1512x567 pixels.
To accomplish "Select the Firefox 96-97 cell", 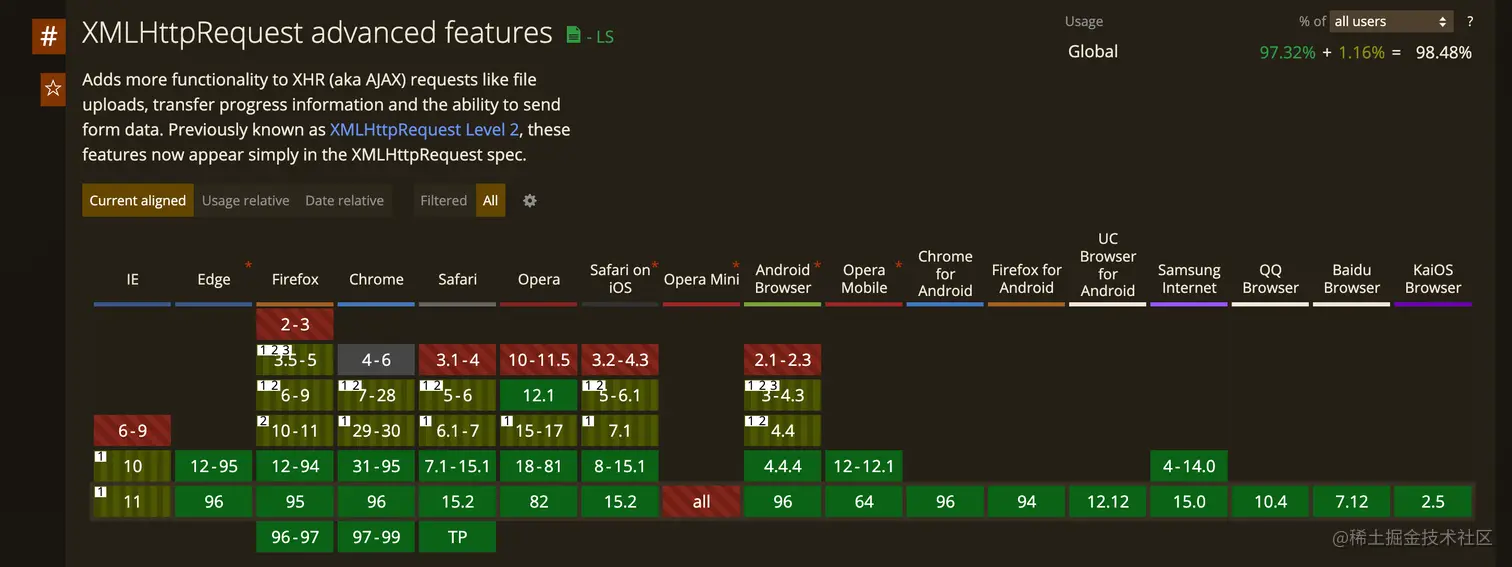I will pos(295,537).
